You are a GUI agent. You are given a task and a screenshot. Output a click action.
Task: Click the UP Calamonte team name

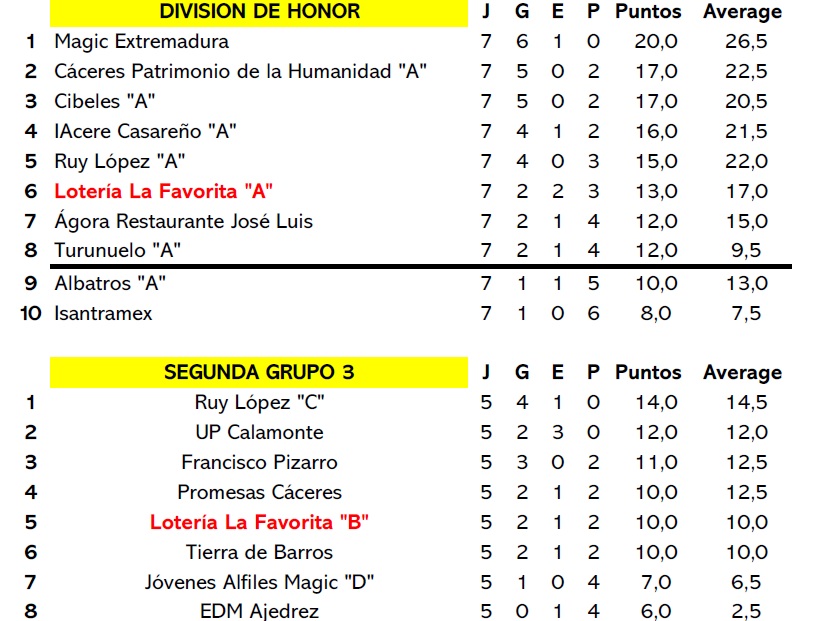click(x=259, y=432)
